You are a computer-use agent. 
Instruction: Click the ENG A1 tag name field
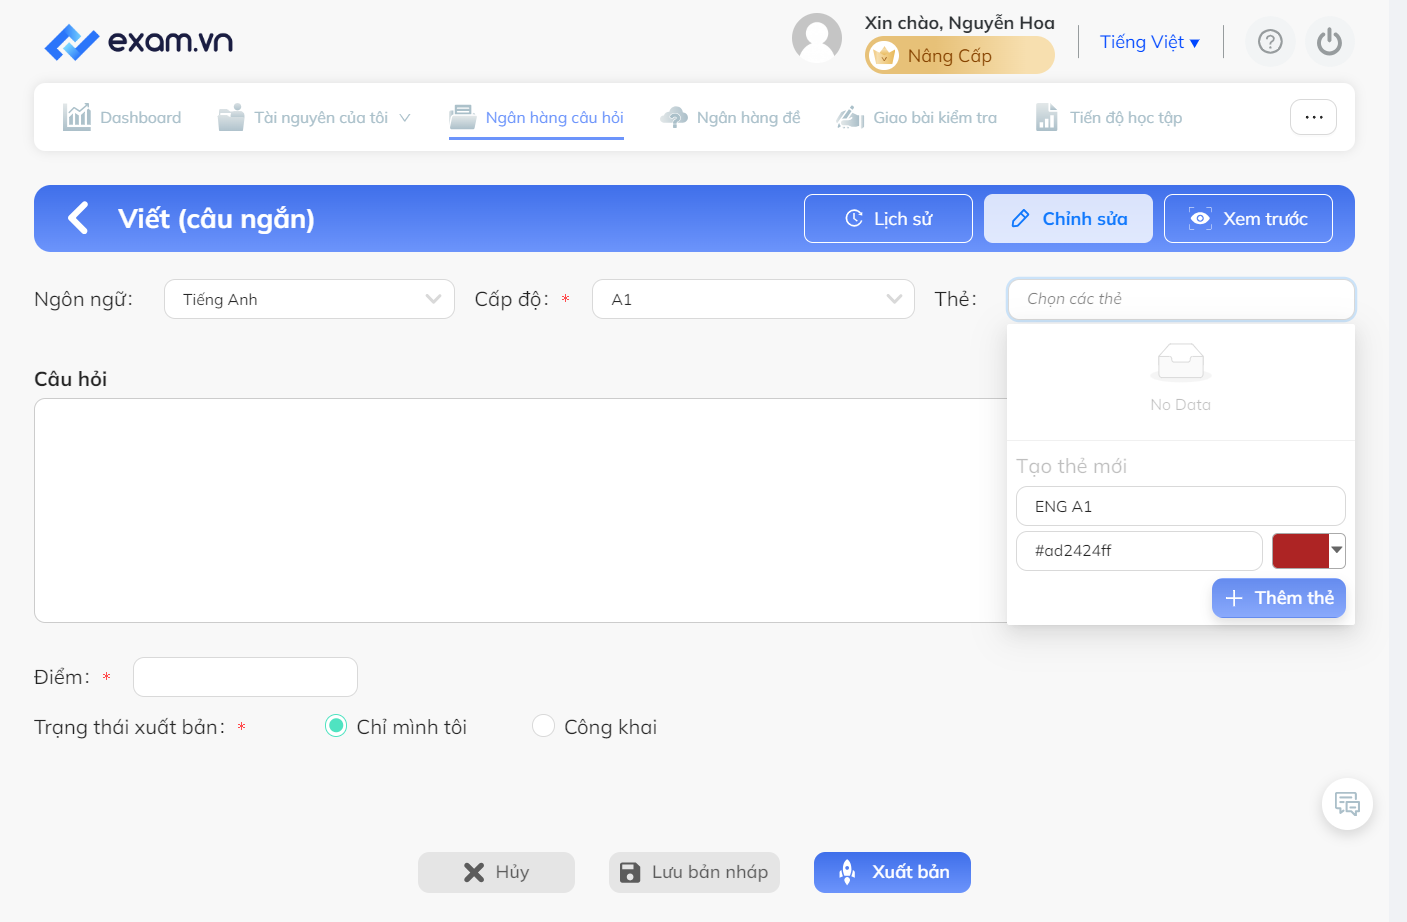point(1181,506)
